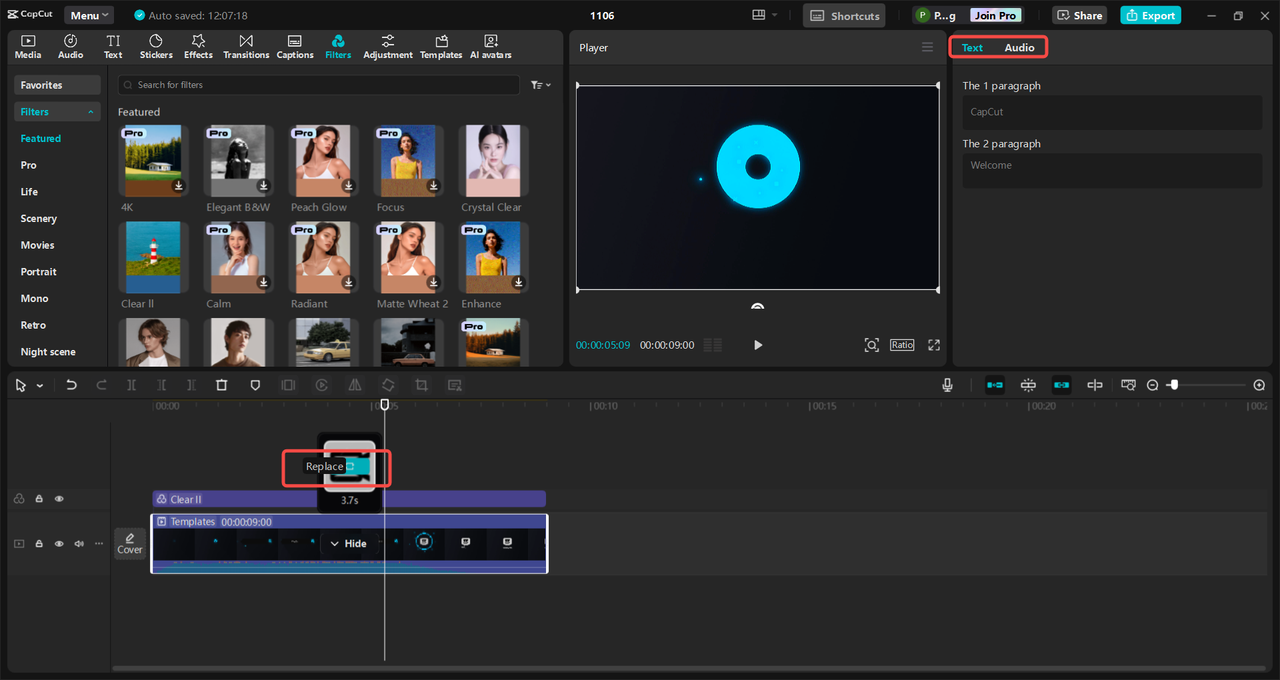
Task: Open the filter sort options dropdown
Action: tap(540, 85)
